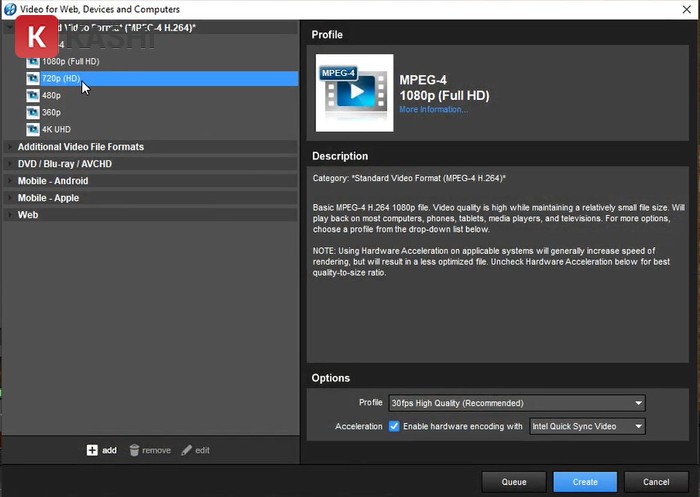Image resolution: width=700 pixels, height=497 pixels.
Task: Open the Intel Quick Sync Video dropdown
Action: point(587,426)
